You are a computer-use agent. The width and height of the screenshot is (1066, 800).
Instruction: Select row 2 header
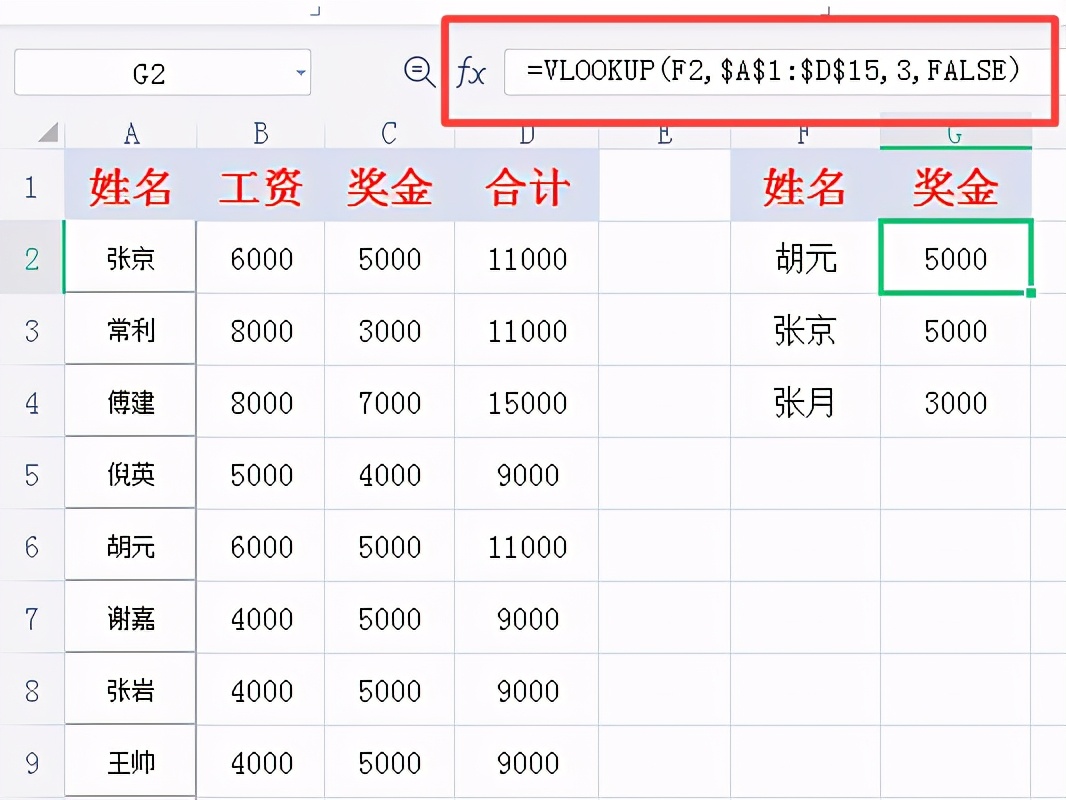click(31, 258)
